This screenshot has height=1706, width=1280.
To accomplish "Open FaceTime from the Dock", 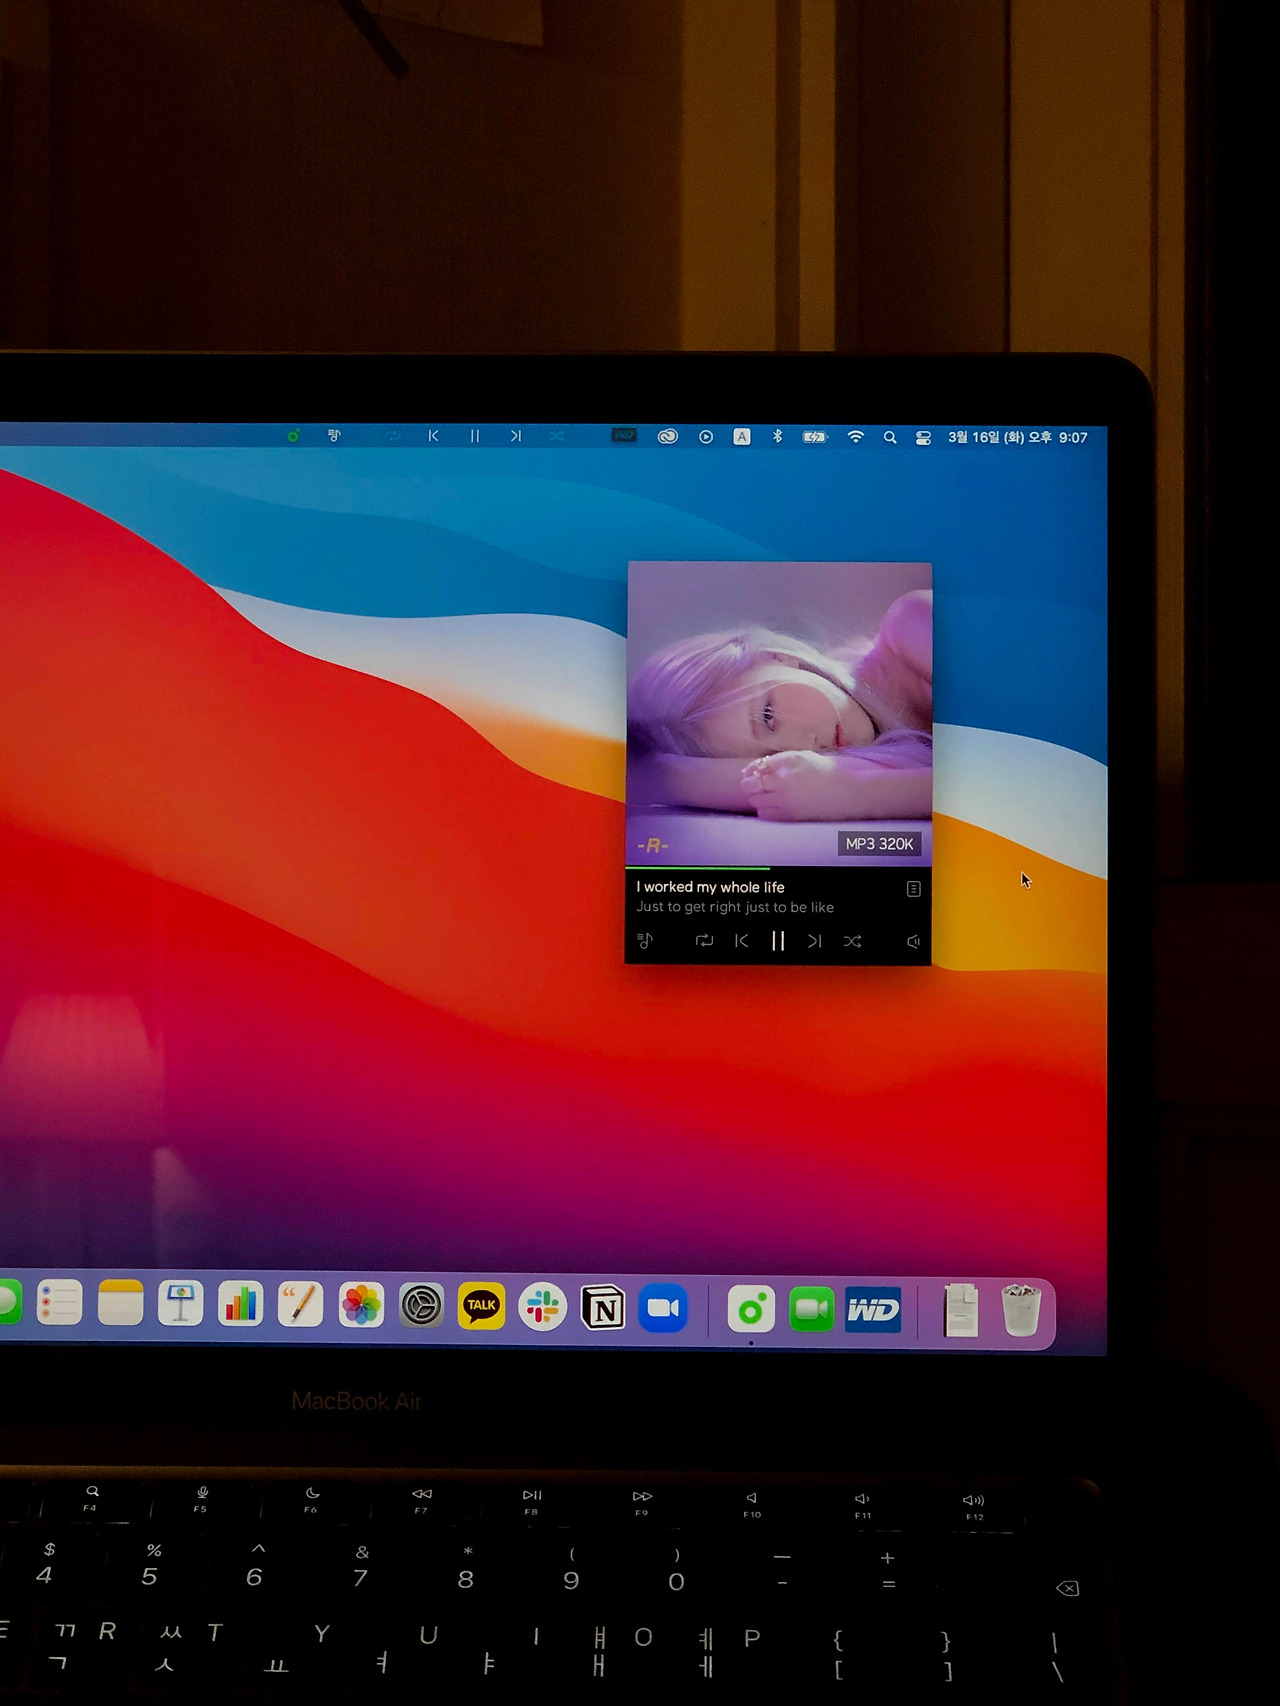I will tap(812, 1310).
